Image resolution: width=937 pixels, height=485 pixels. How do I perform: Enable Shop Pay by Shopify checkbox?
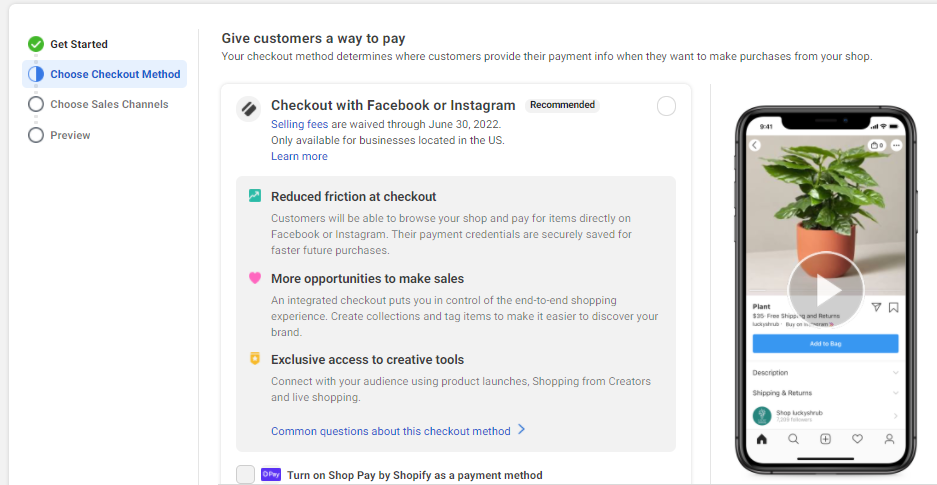pos(246,475)
